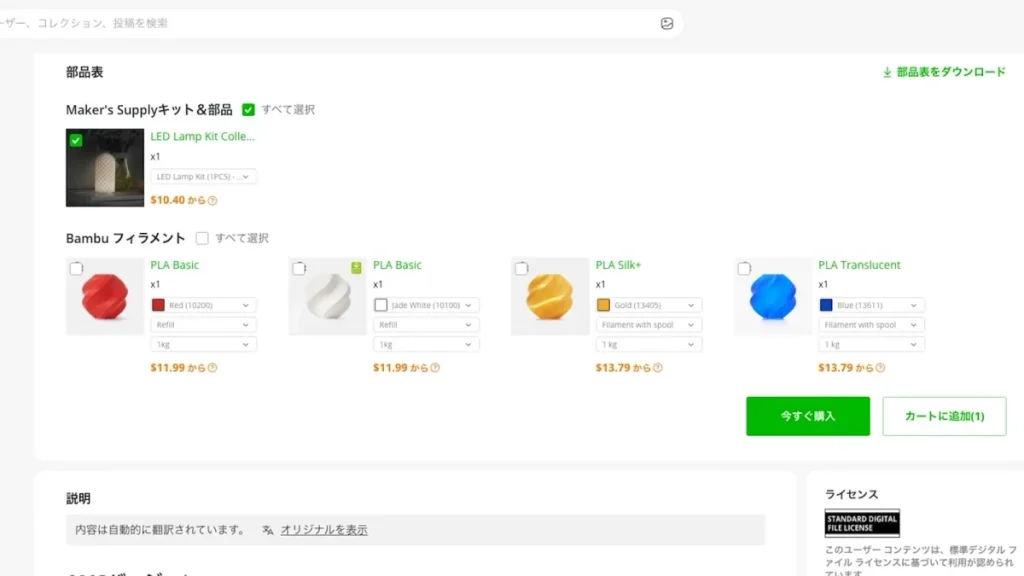The width and height of the screenshot is (1024, 576).
Task: Click the image search icon in search bar
Action: click(x=667, y=24)
